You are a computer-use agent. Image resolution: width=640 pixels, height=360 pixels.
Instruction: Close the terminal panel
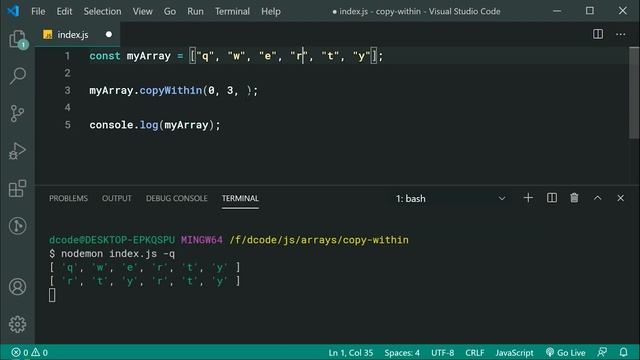pyautogui.click(x=620, y=198)
